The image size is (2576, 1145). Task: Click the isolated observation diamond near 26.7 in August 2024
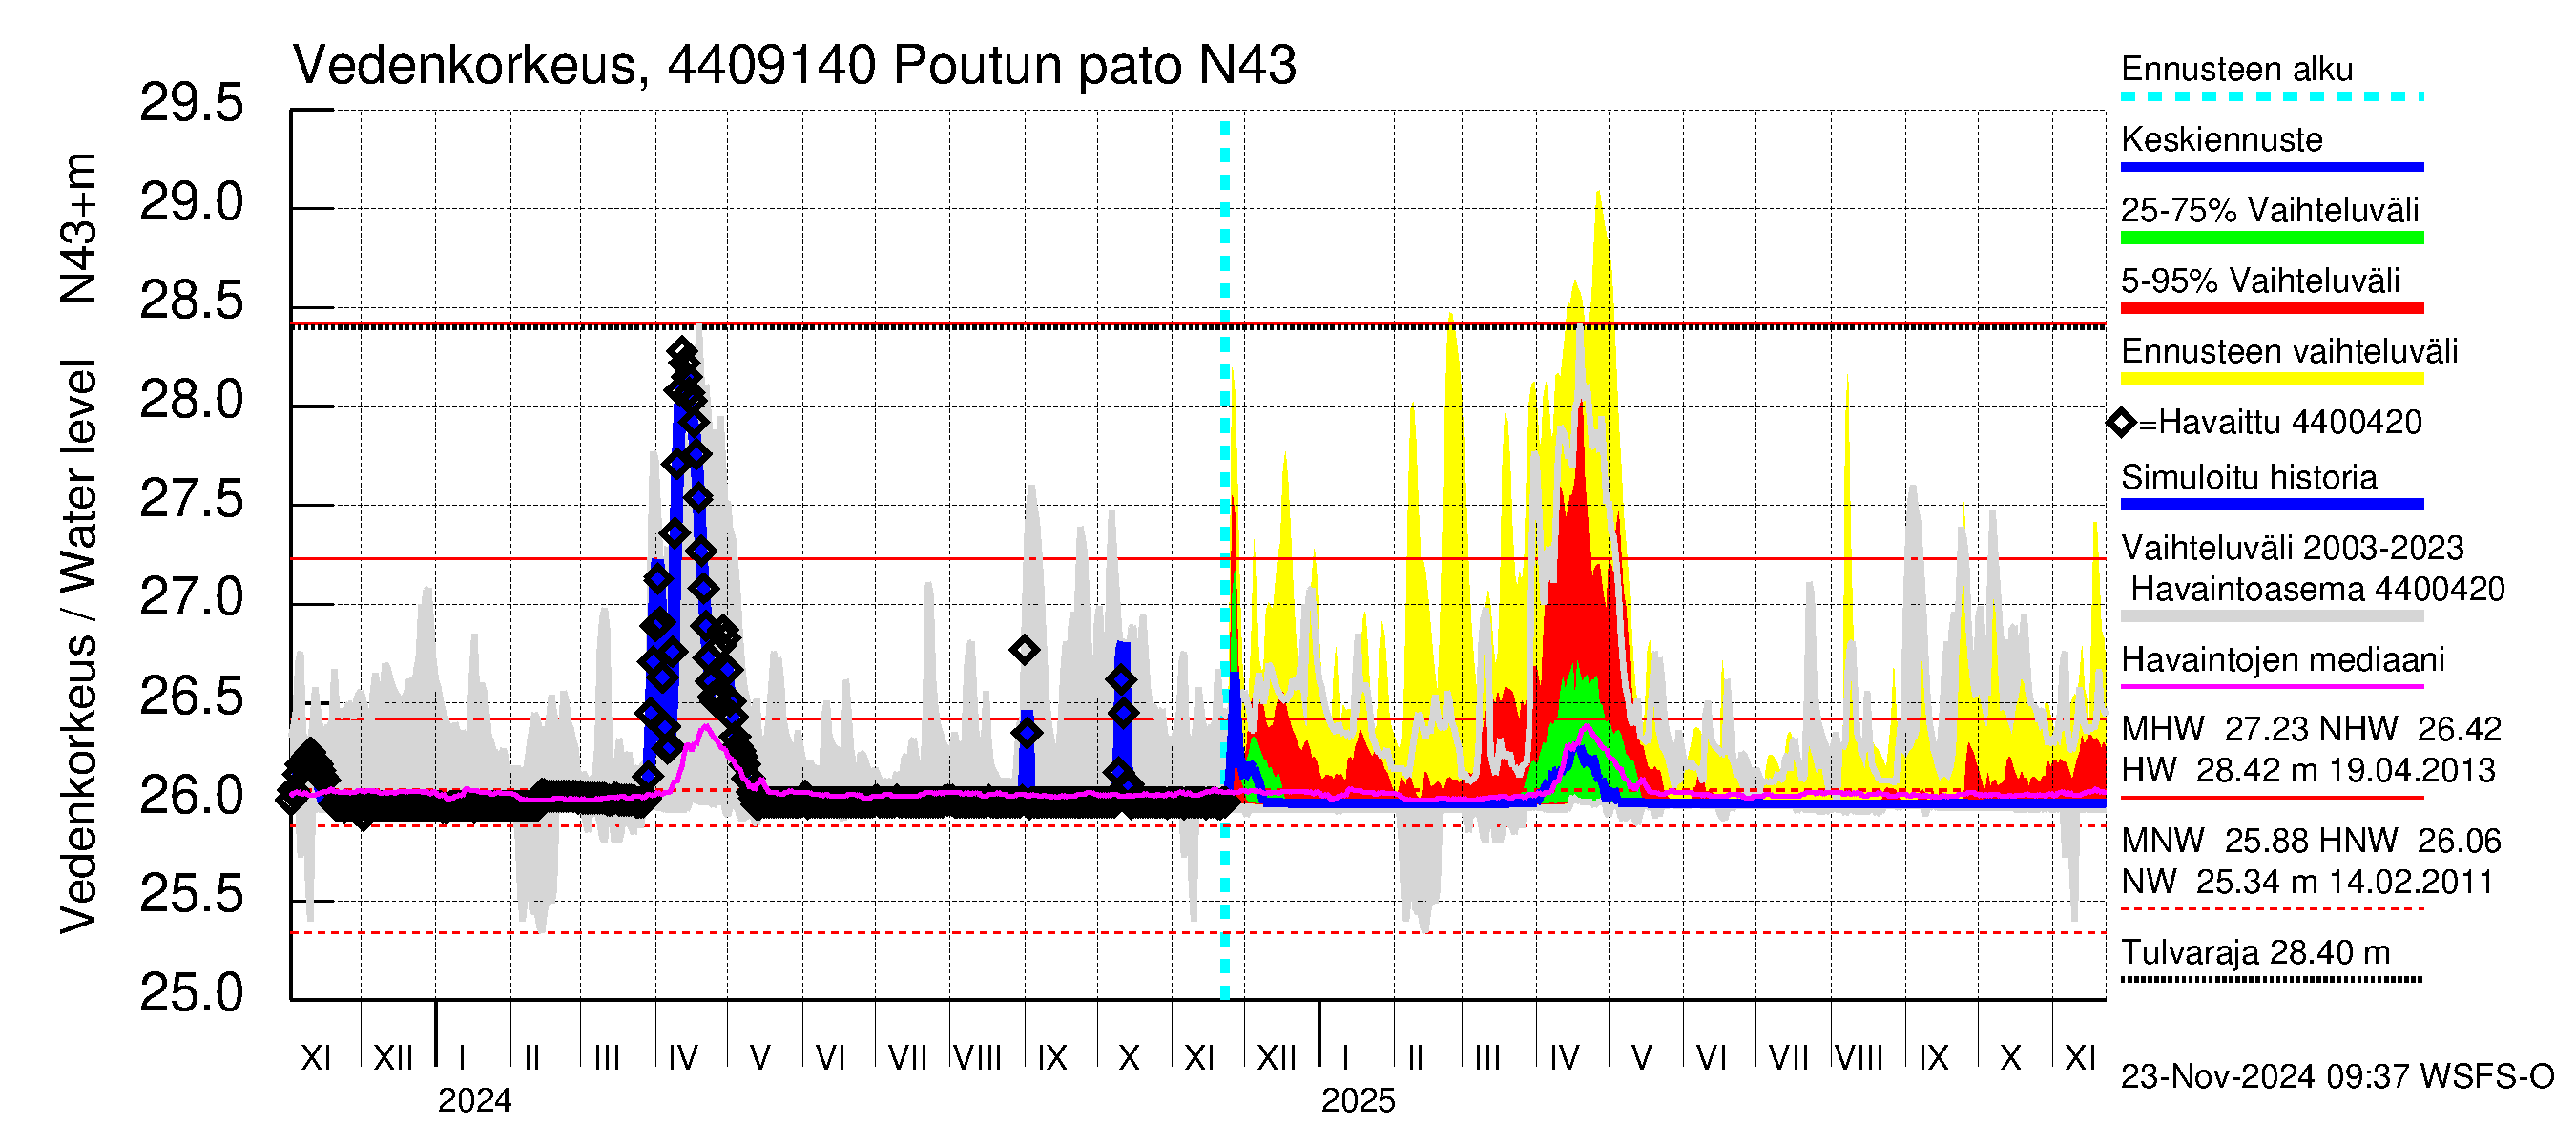pyautogui.click(x=1023, y=650)
